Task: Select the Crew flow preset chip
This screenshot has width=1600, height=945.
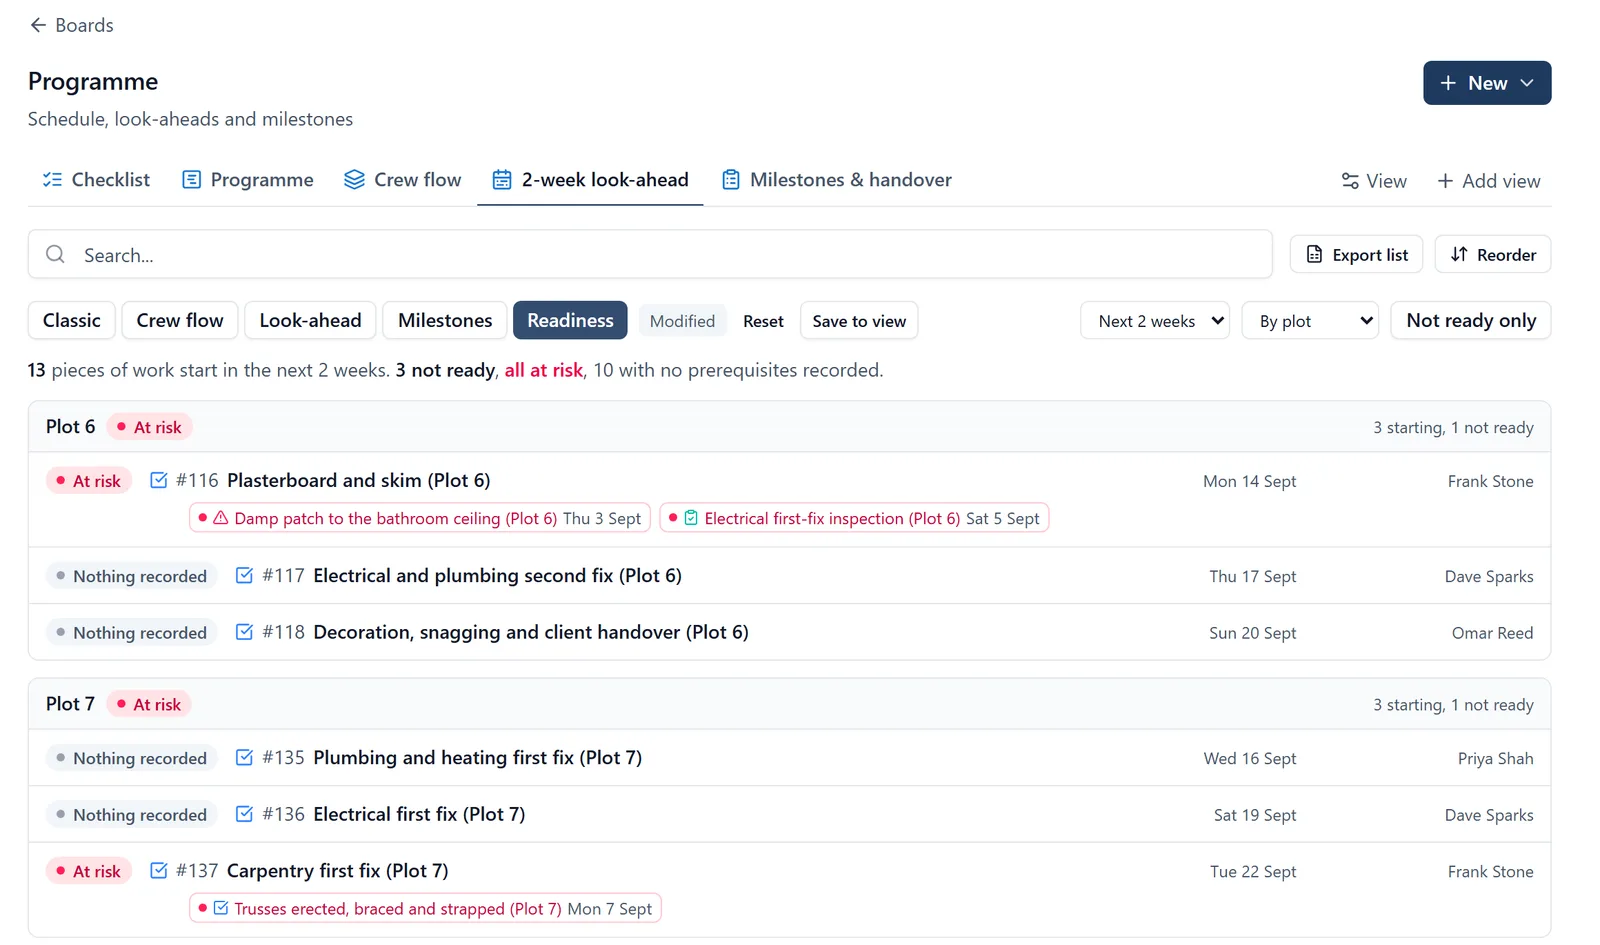Action: tap(180, 321)
